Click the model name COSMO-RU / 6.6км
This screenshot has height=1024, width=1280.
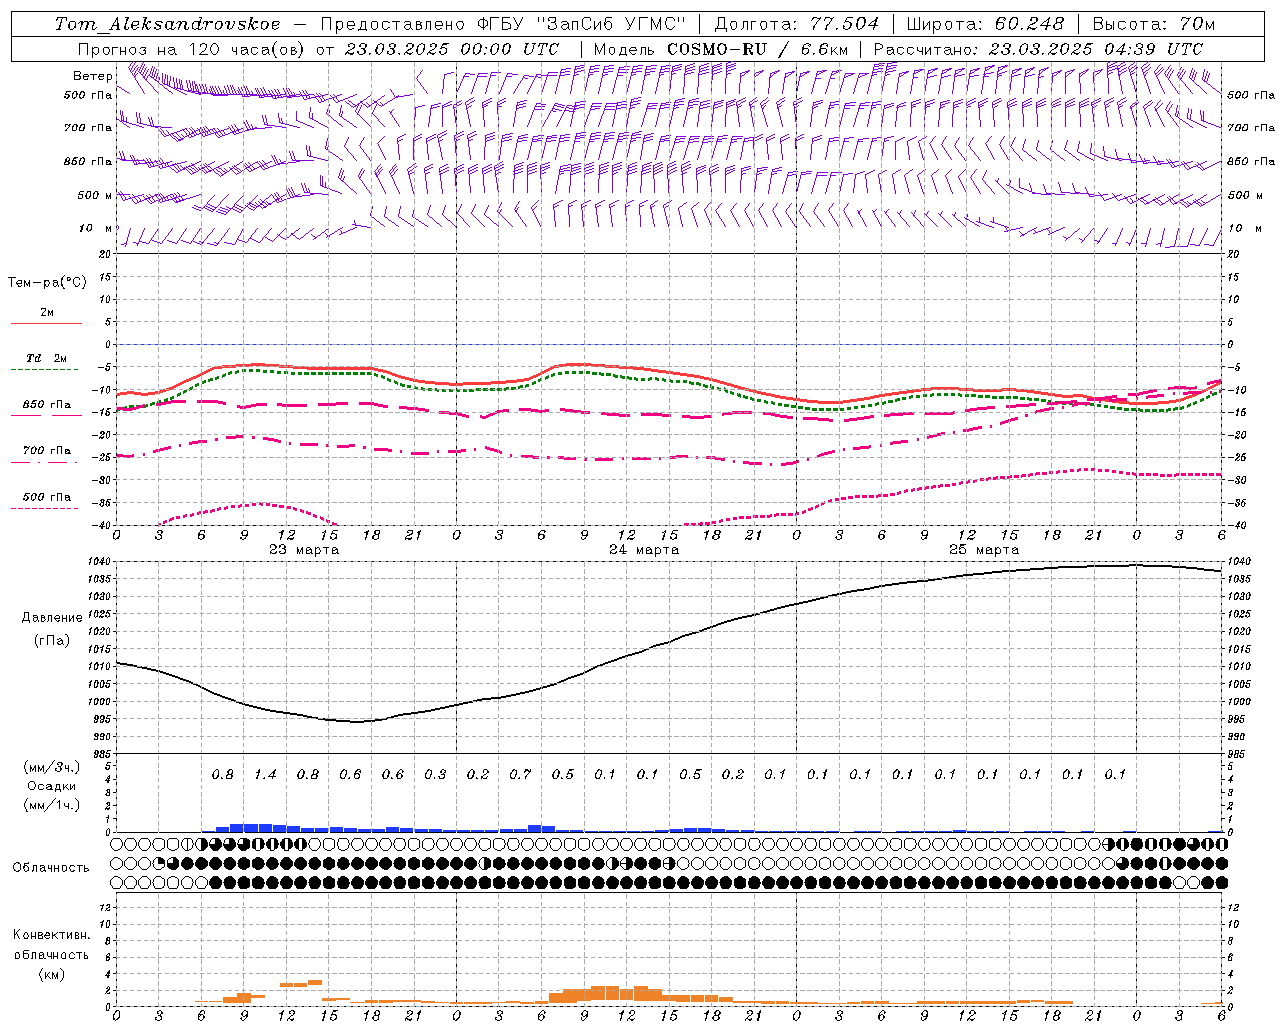coord(757,49)
